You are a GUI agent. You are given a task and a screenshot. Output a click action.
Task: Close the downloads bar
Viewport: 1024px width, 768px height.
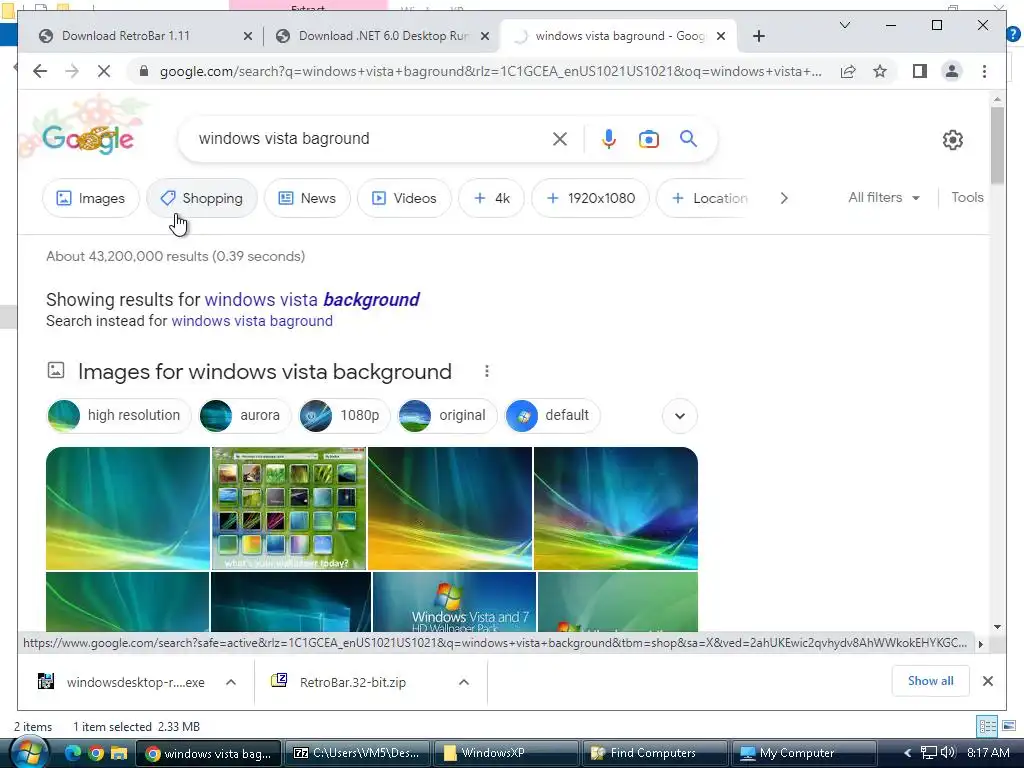pyautogui.click(x=987, y=681)
